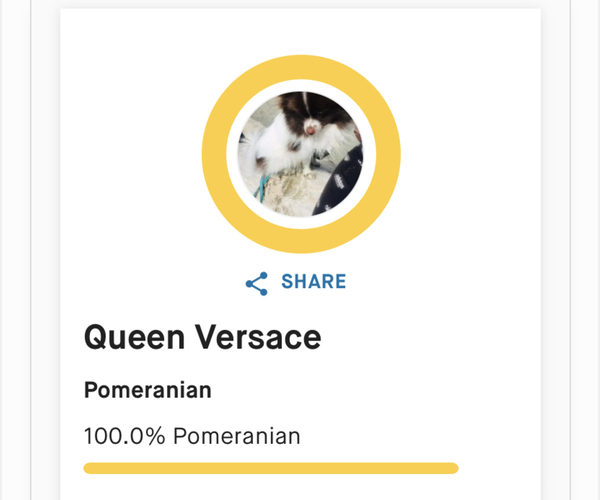Click the top of the yellow ring
This screenshot has height=500, width=600.
coord(301,68)
